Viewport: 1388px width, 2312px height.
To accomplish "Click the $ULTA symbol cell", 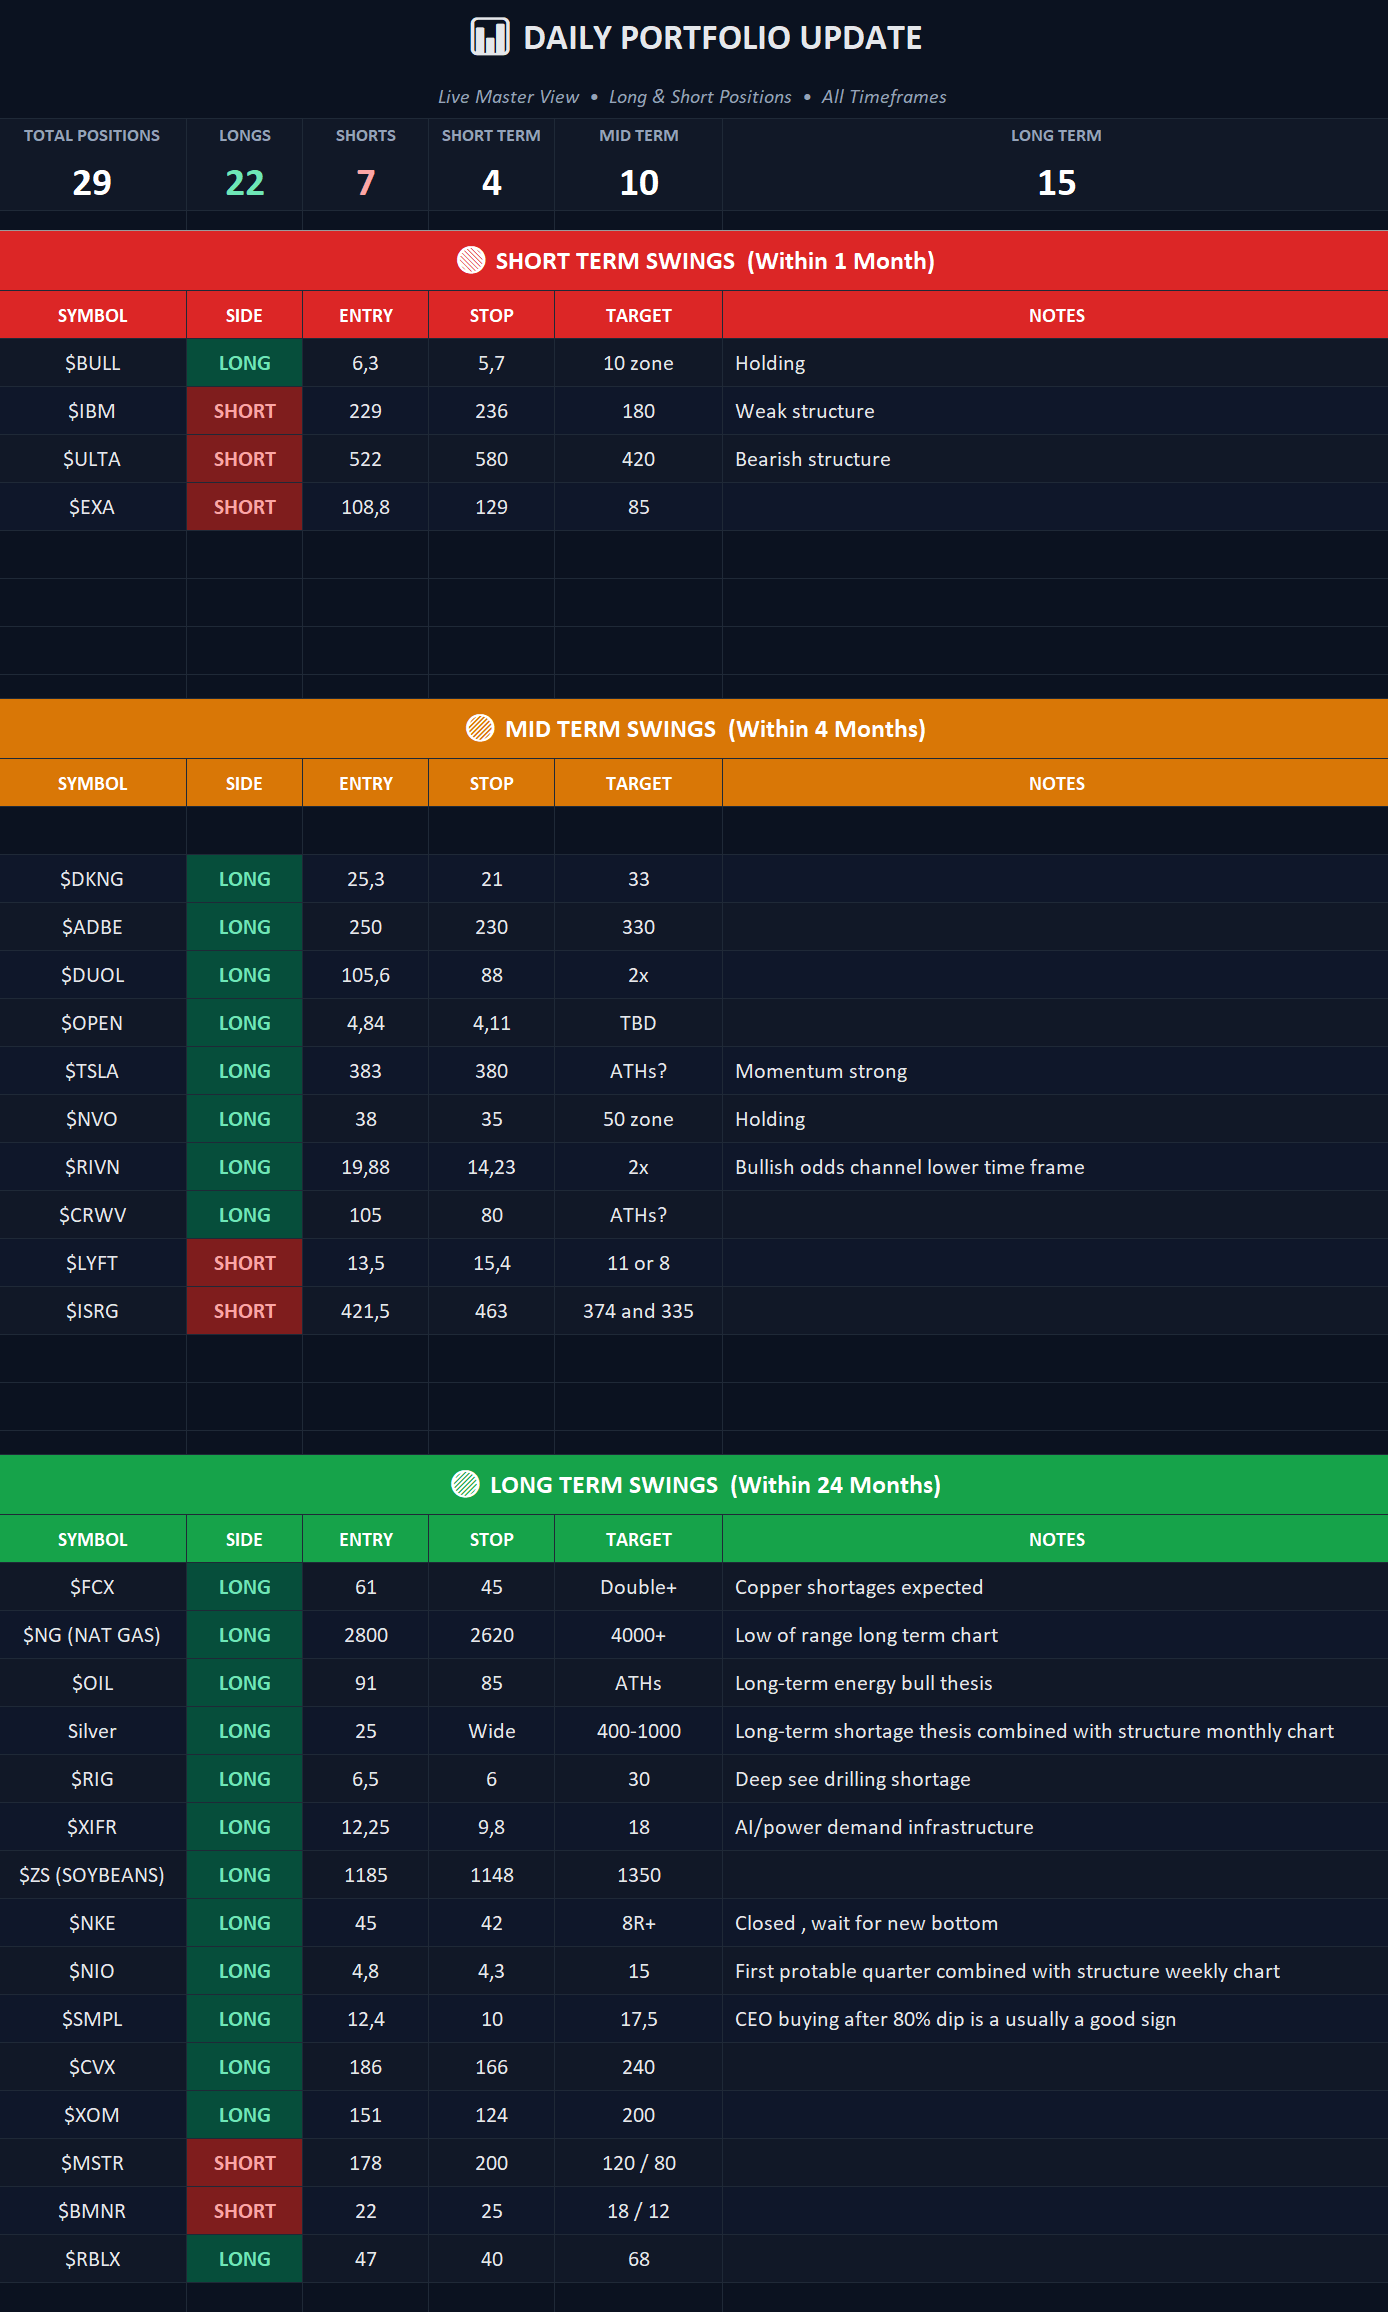I will [93, 459].
